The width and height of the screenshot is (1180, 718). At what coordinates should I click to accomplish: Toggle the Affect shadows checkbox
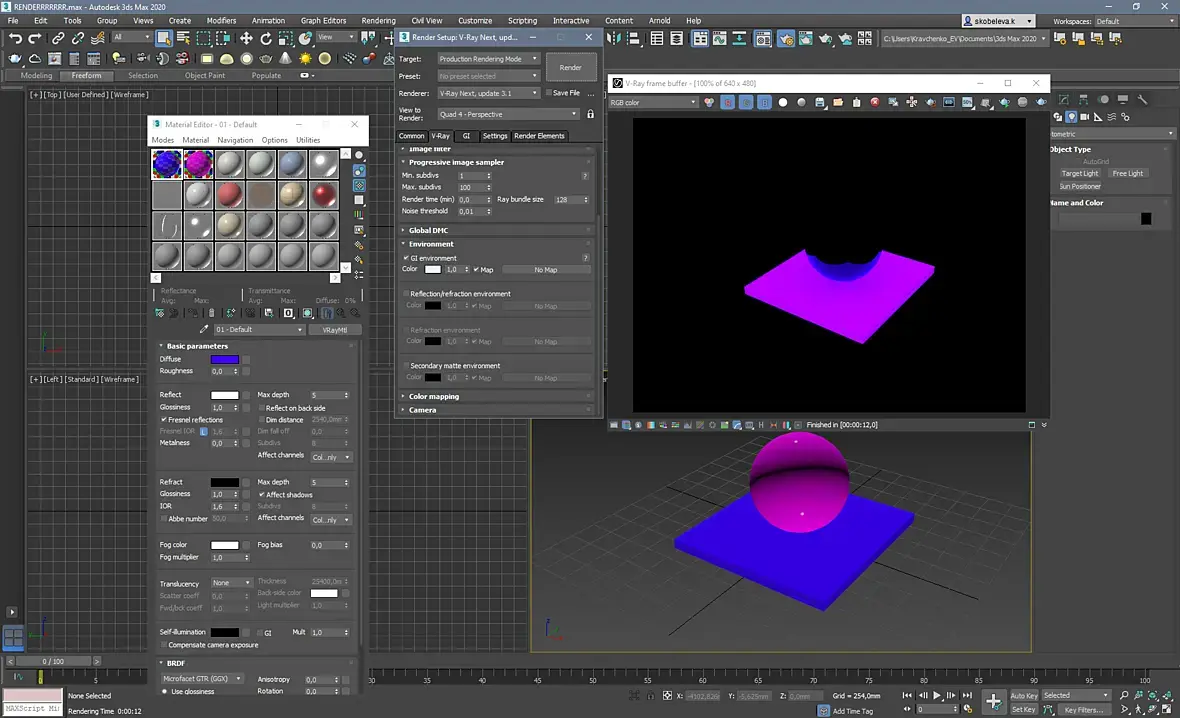coord(262,495)
